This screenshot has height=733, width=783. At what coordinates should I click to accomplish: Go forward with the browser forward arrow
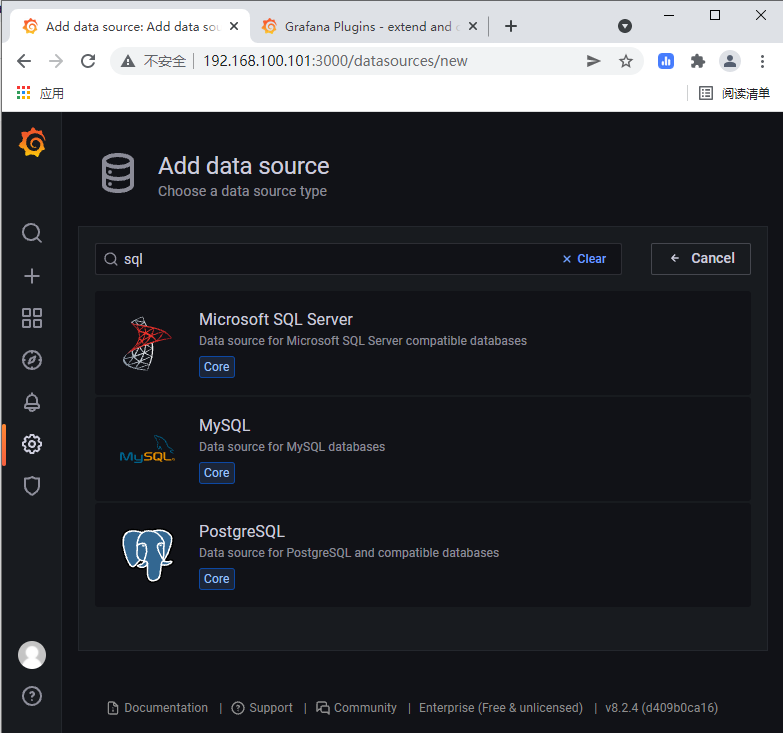[x=56, y=61]
